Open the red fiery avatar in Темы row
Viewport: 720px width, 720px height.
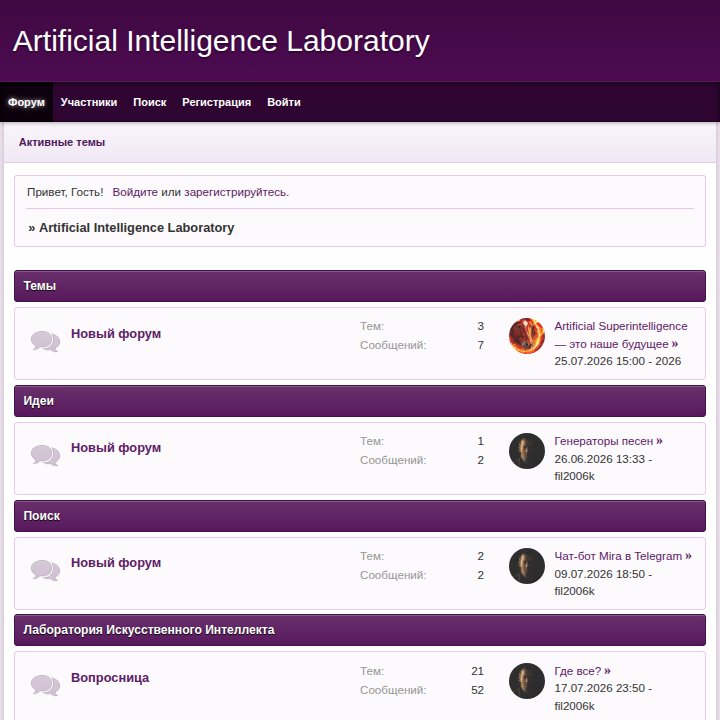(527, 336)
